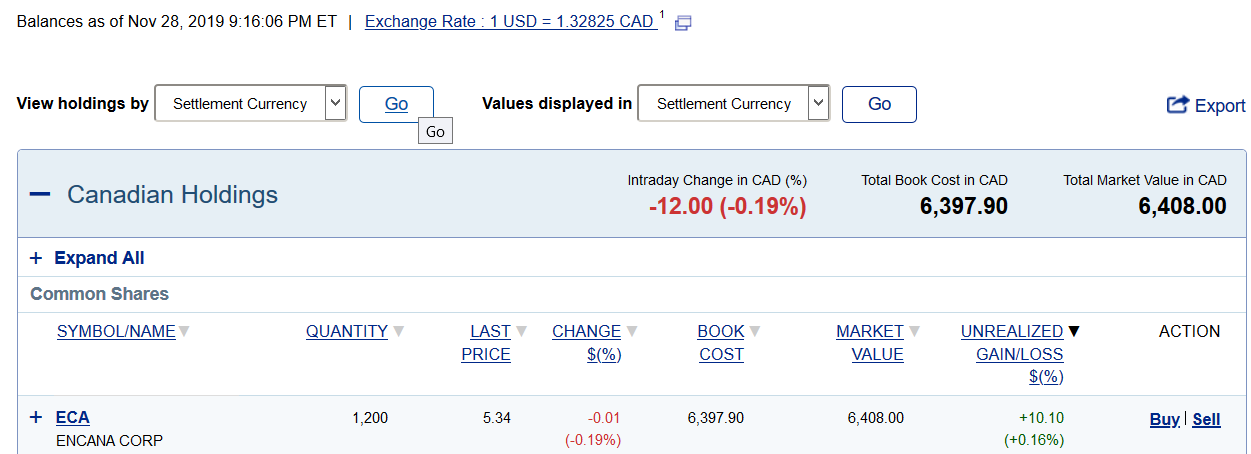The width and height of the screenshot is (1251, 454).
Task: Click sort arrow beside Unrealized Gain/Loss
Action: (x=1074, y=332)
